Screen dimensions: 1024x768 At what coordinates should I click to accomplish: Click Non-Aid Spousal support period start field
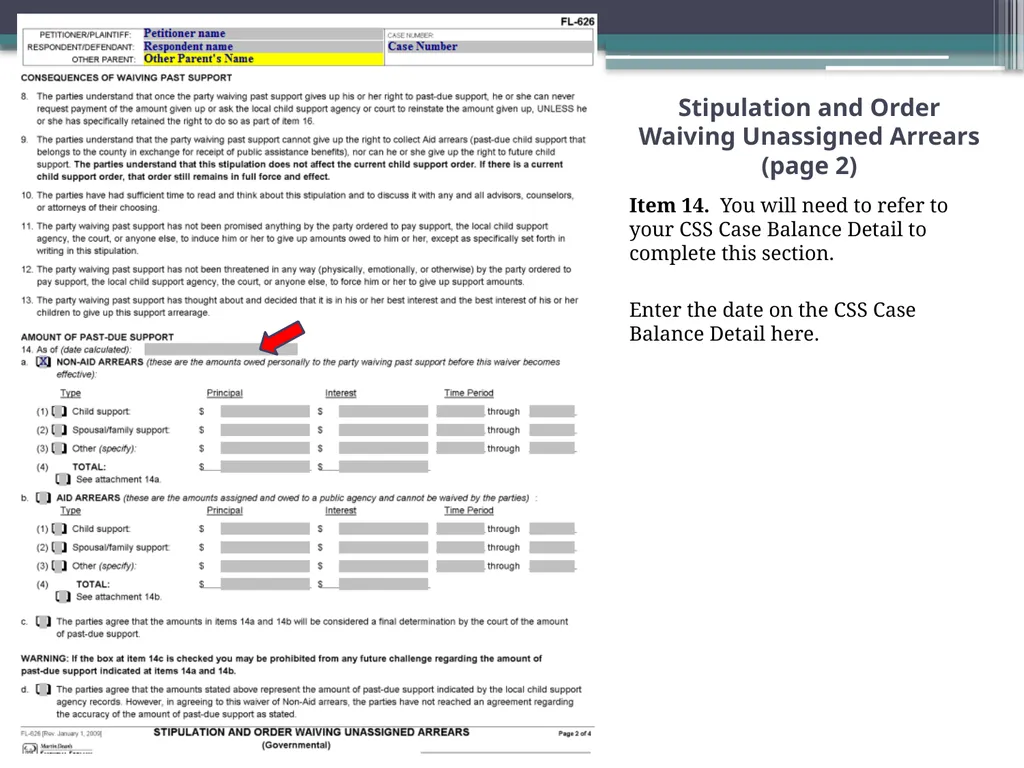[x=460, y=430]
